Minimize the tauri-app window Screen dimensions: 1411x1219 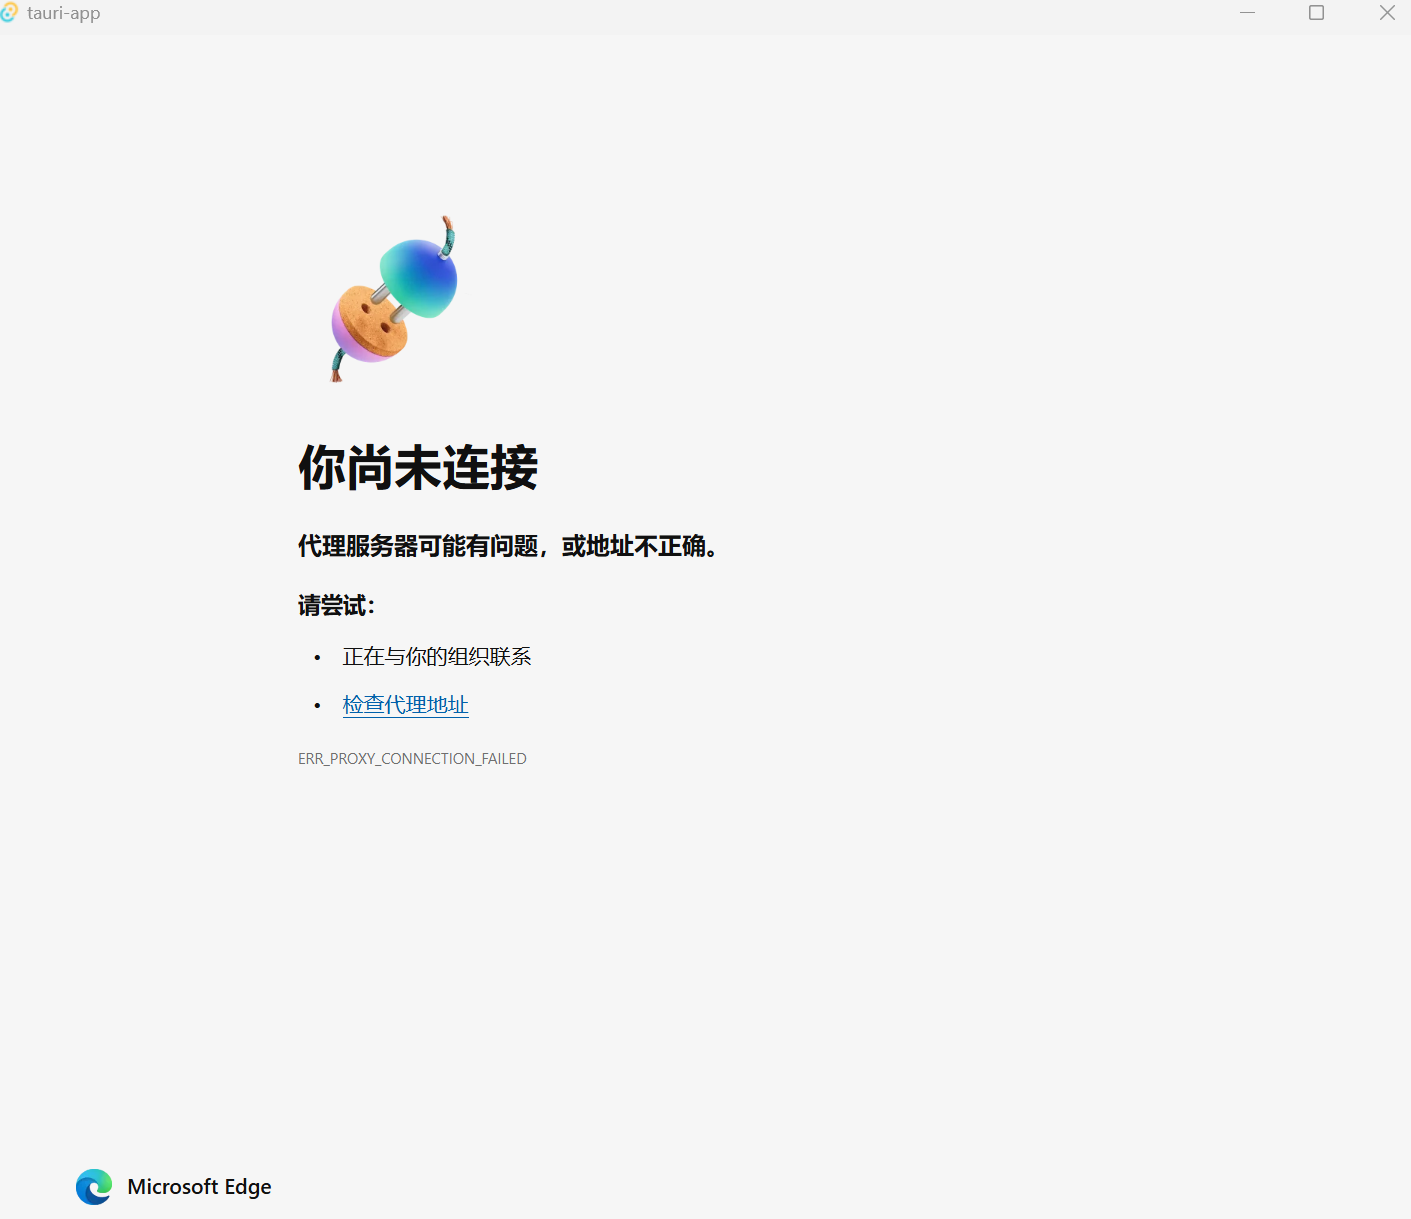[x=1247, y=13]
